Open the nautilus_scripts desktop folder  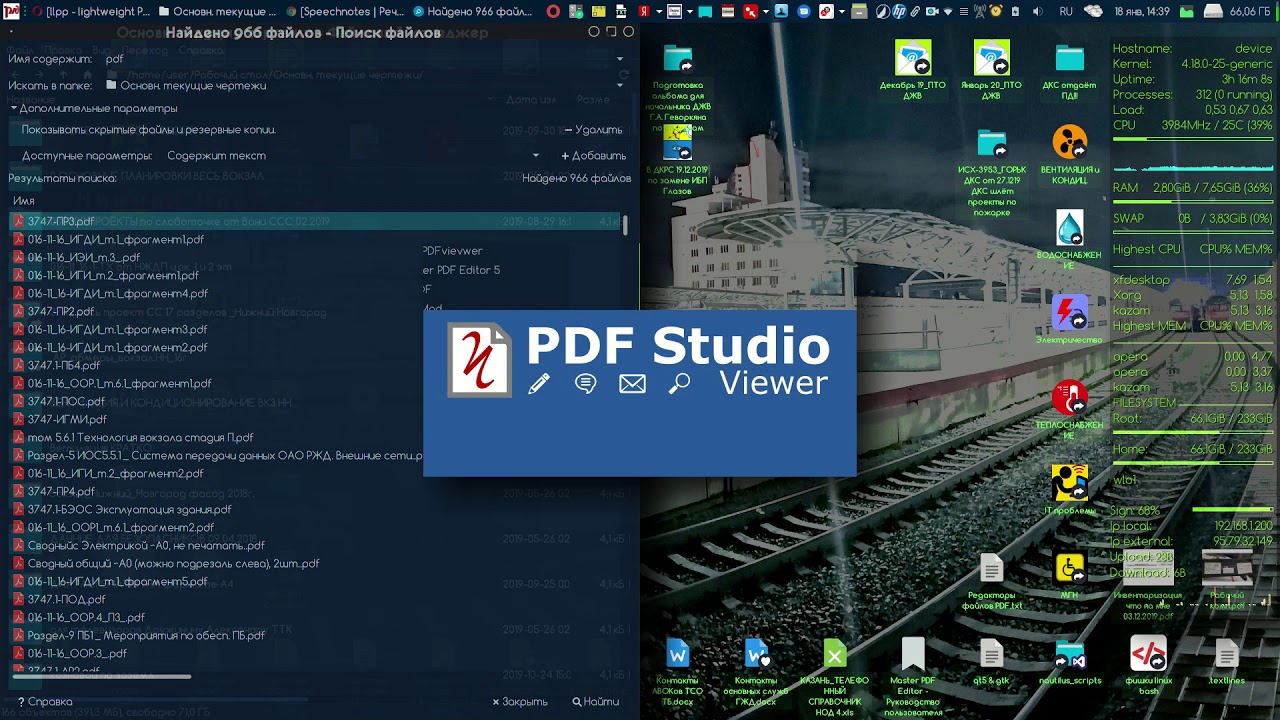click(x=1069, y=654)
